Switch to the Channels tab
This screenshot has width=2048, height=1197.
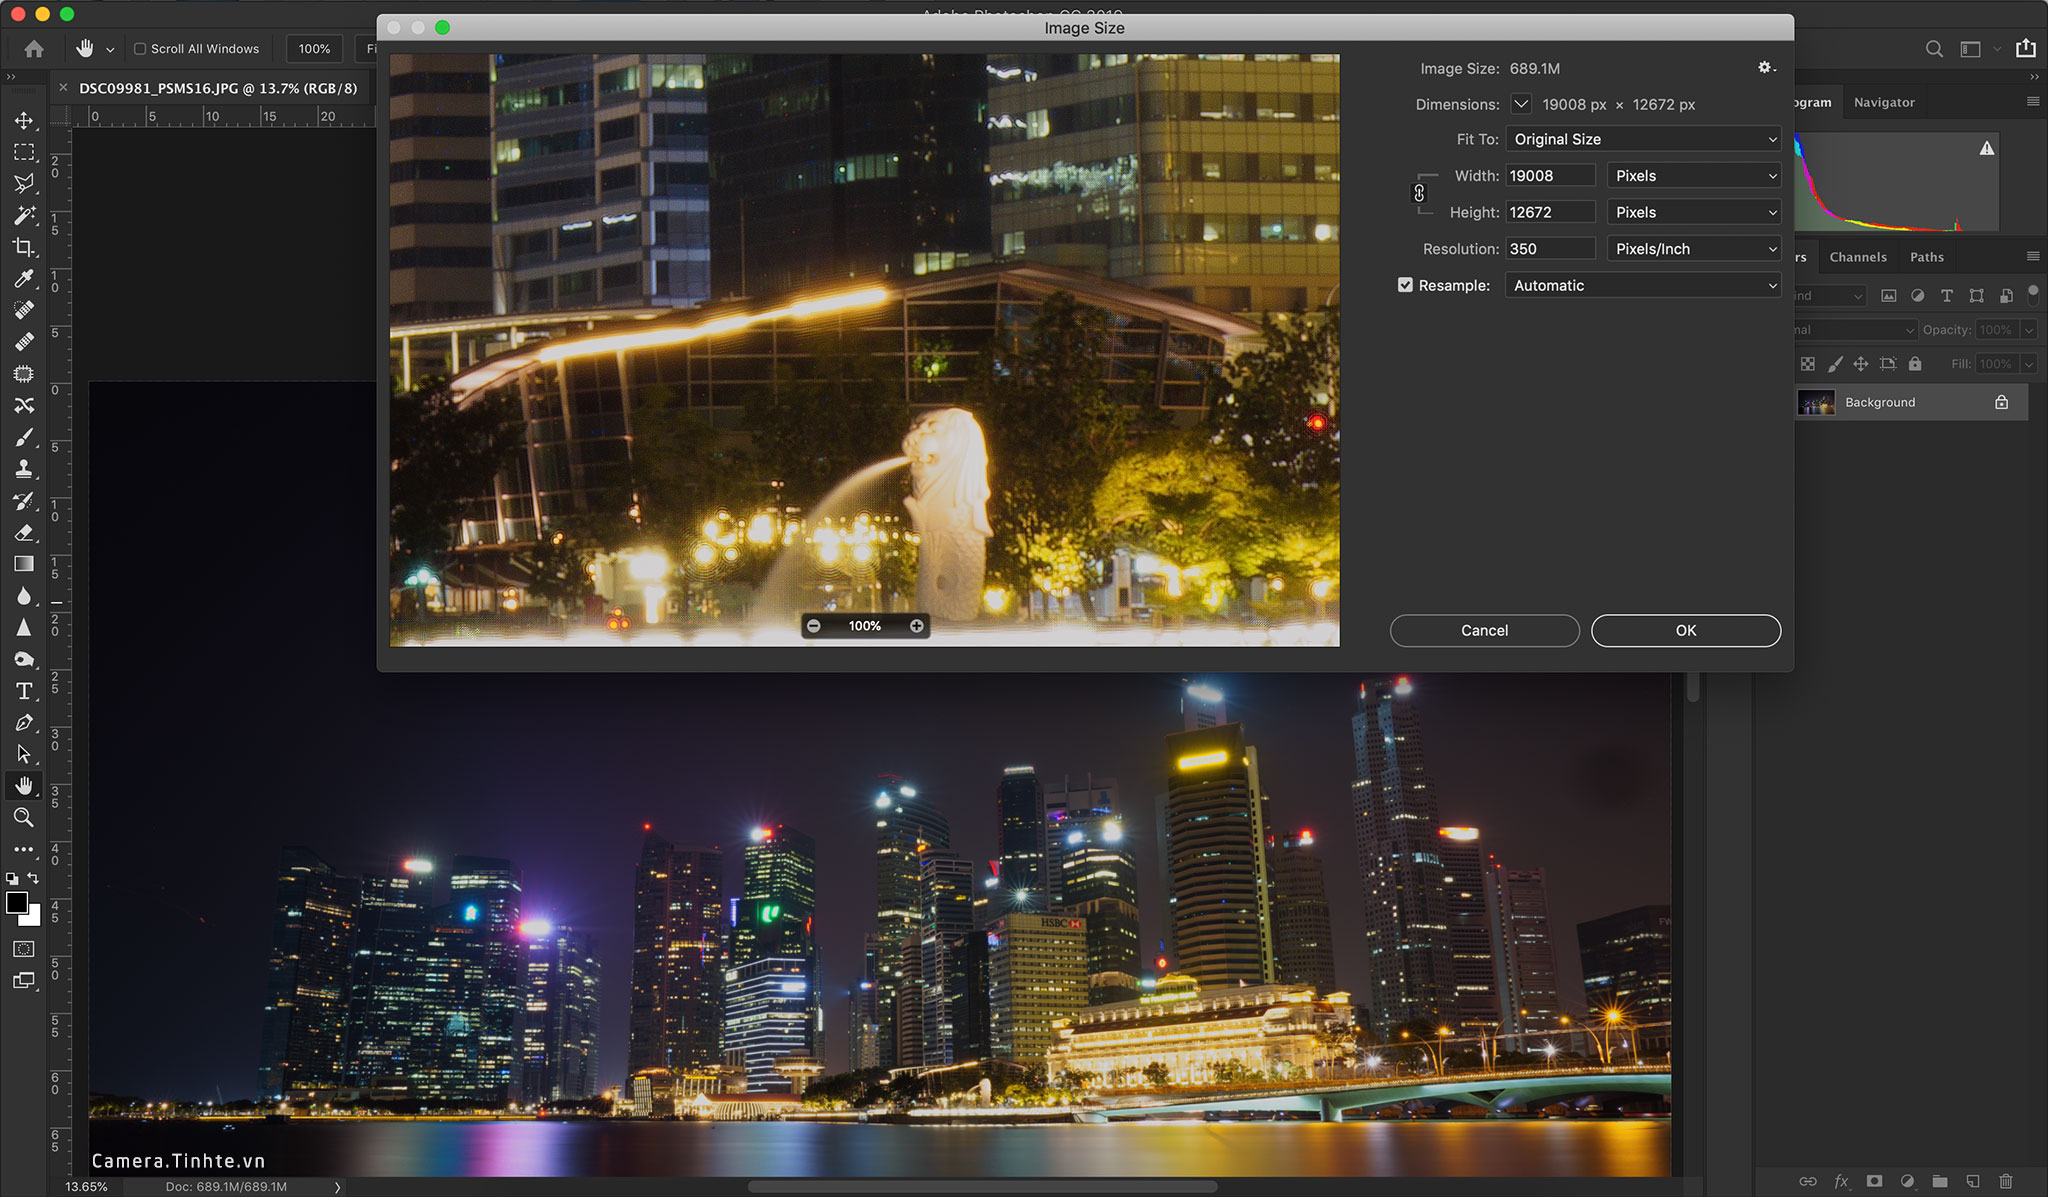(1858, 257)
